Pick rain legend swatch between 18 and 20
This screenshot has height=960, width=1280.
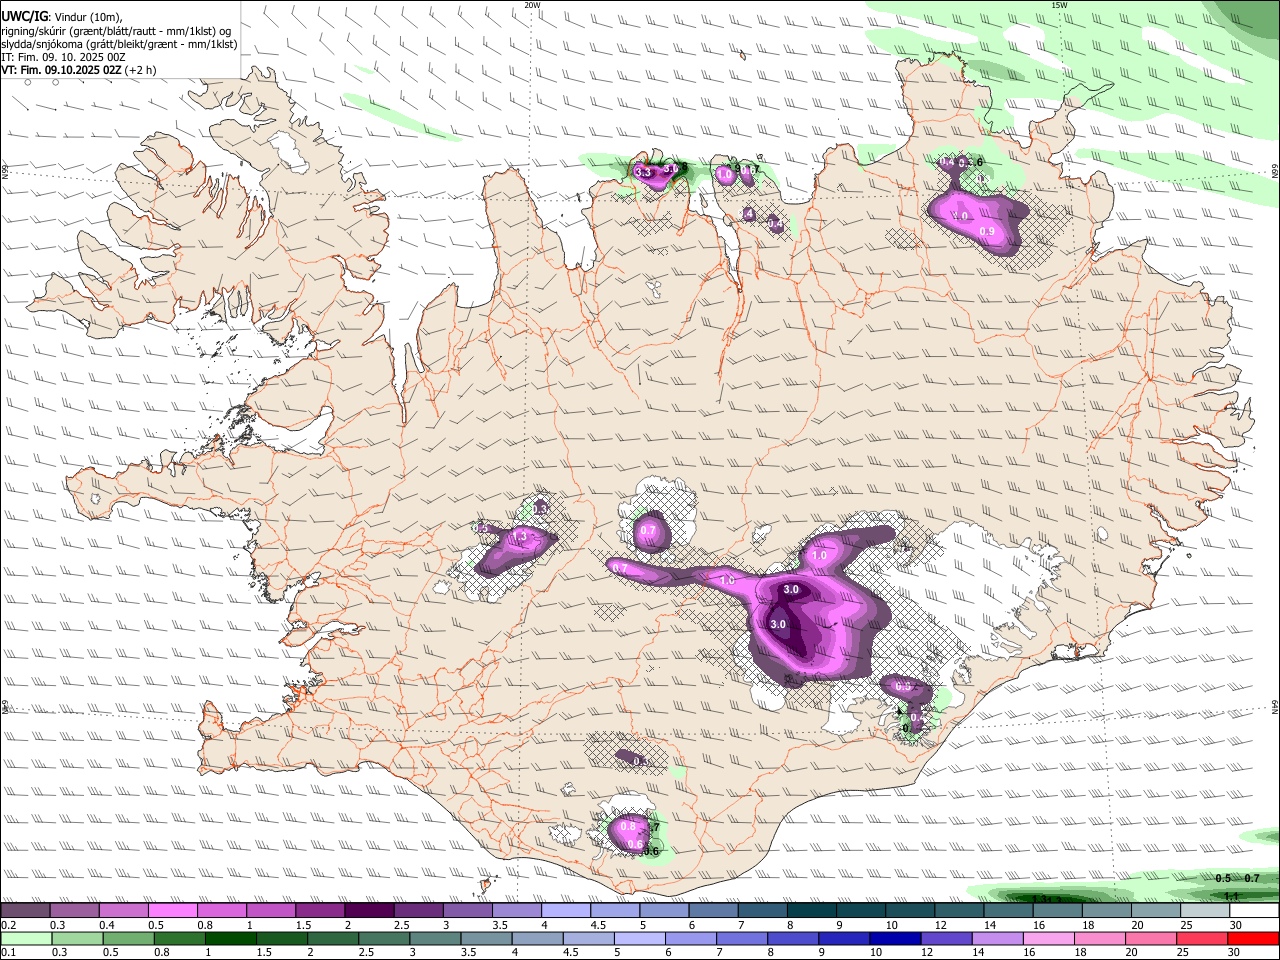pos(1102,939)
